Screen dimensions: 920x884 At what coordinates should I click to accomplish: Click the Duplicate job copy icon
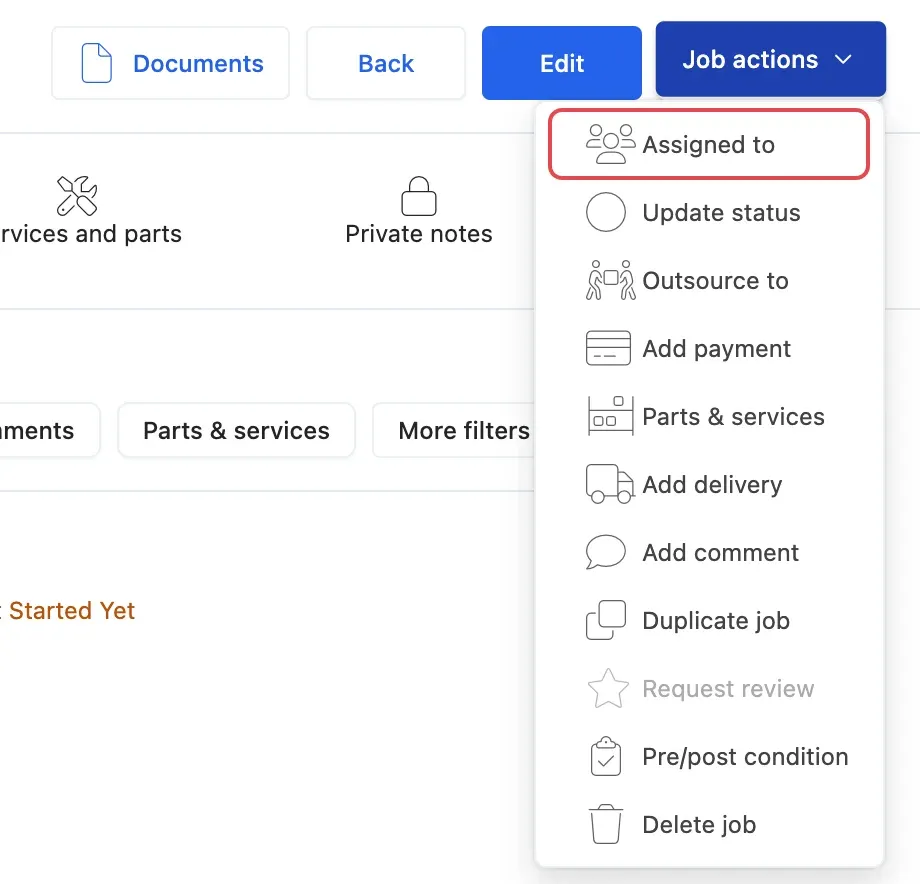click(606, 620)
